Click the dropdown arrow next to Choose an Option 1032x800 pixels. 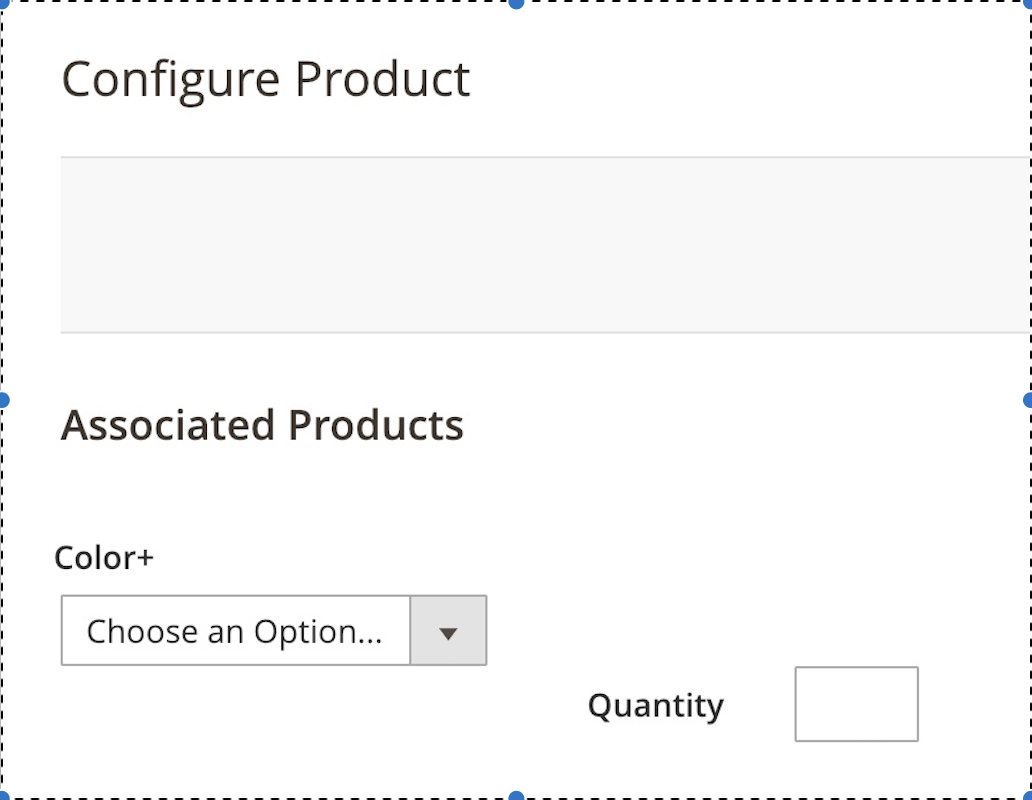[x=448, y=631]
